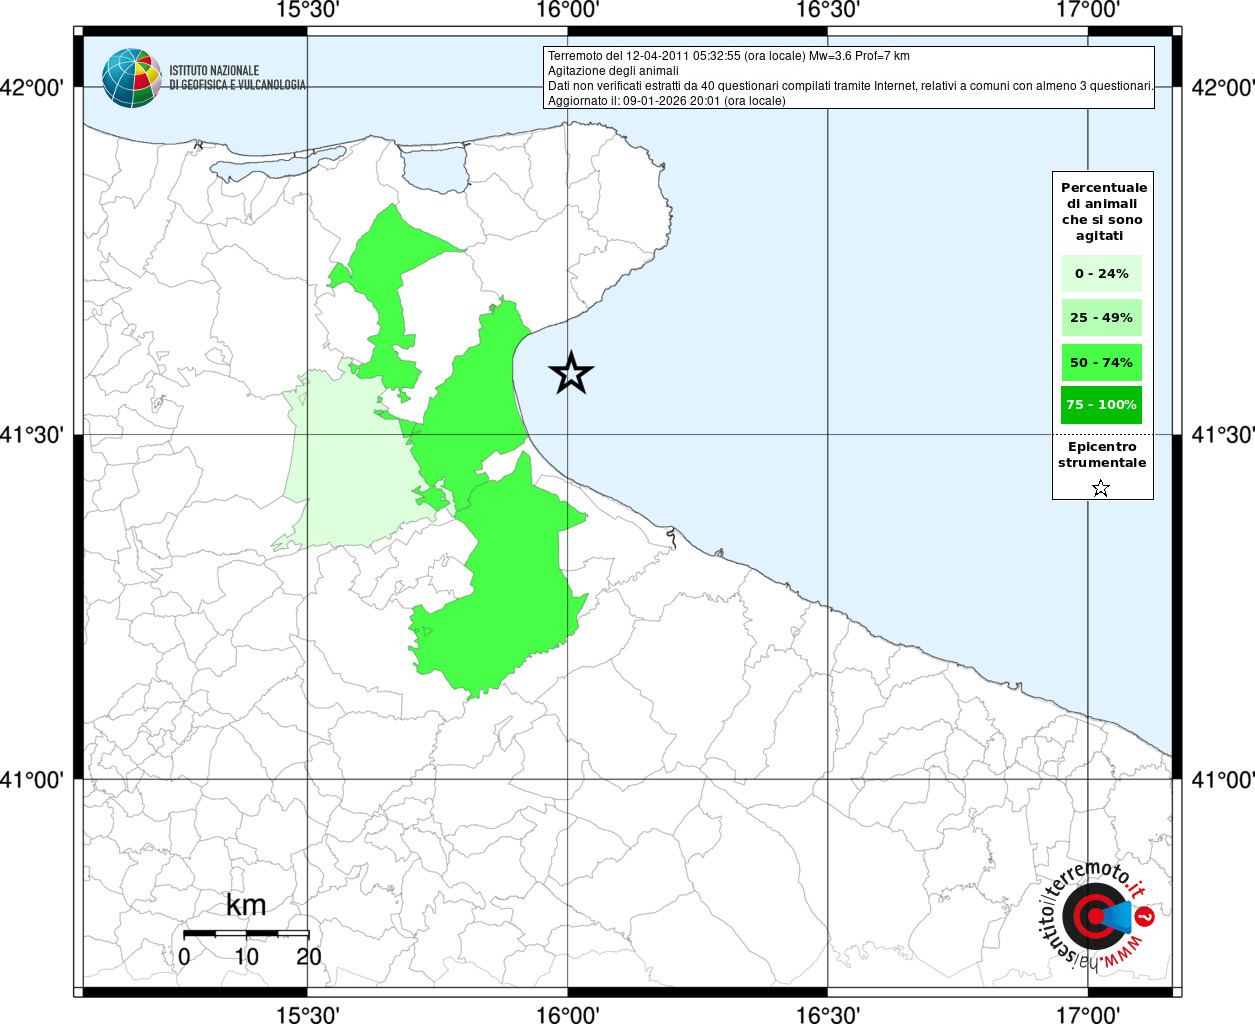The height and width of the screenshot is (1024, 1255).
Task: Click the epicenter star on the map
Action: click(x=571, y=373)
